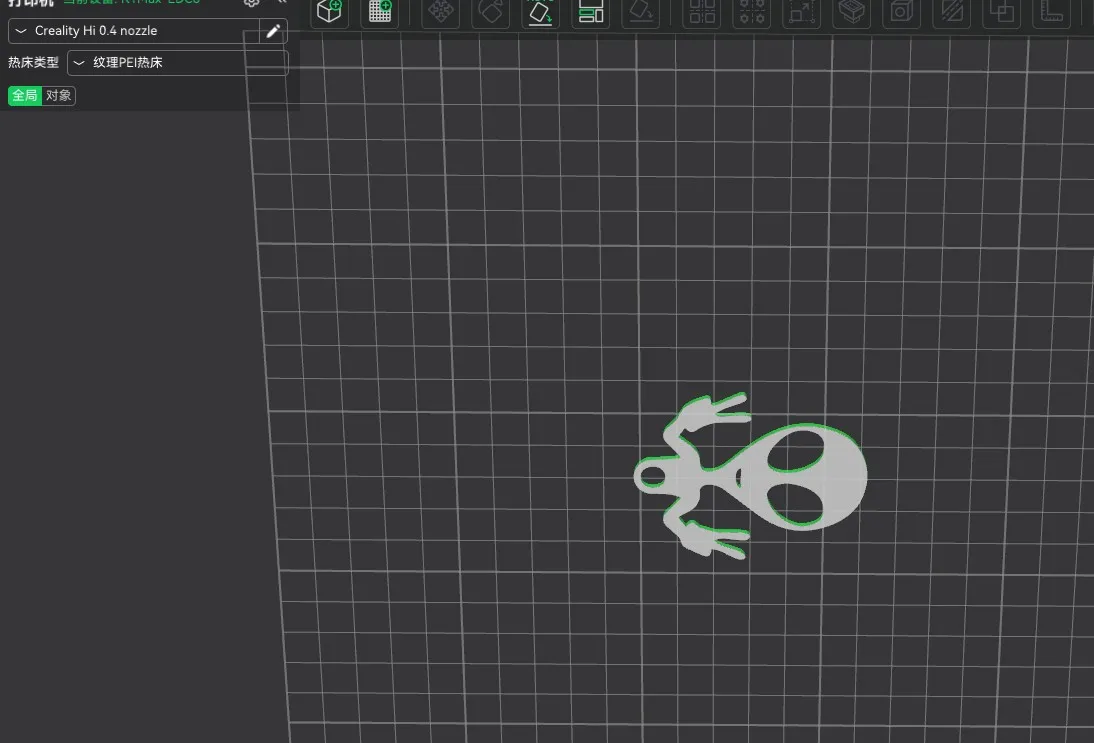This screenshot has height=743, width=1094.
Task: Open printer settings gear icon
Action: pyautogui.click(x=252, y=2)
